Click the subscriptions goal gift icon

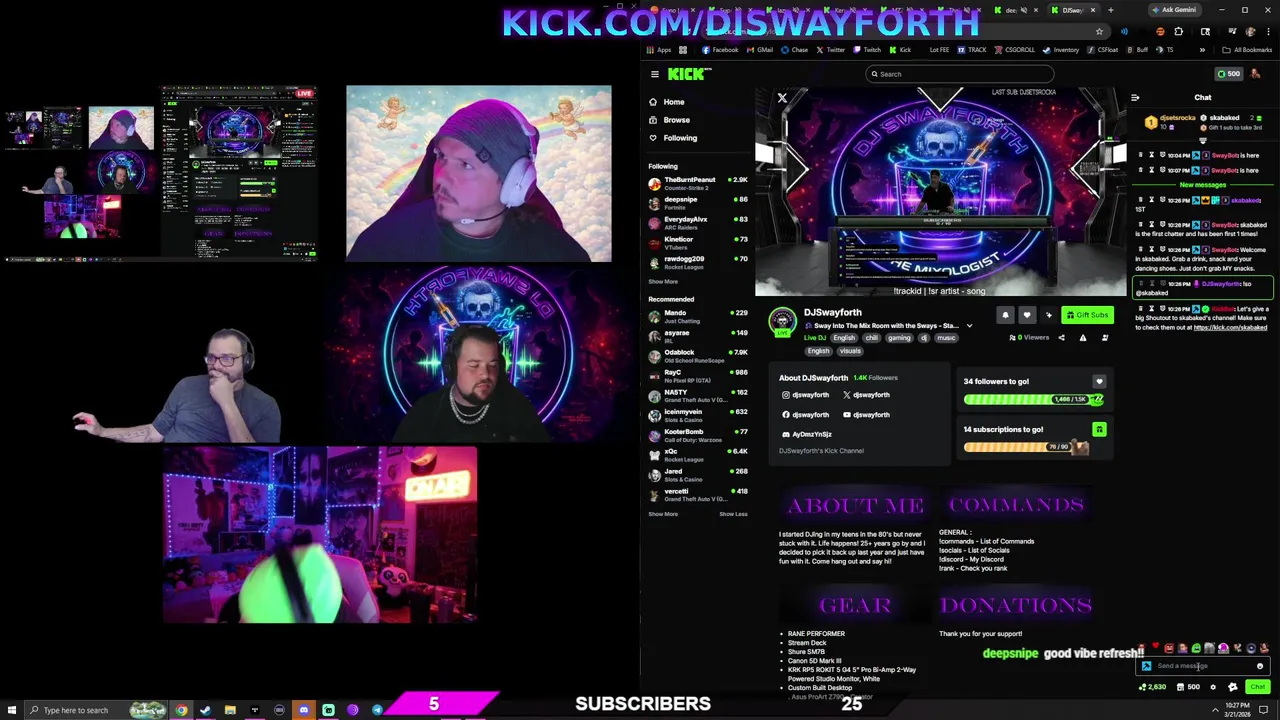(1099, 430)
